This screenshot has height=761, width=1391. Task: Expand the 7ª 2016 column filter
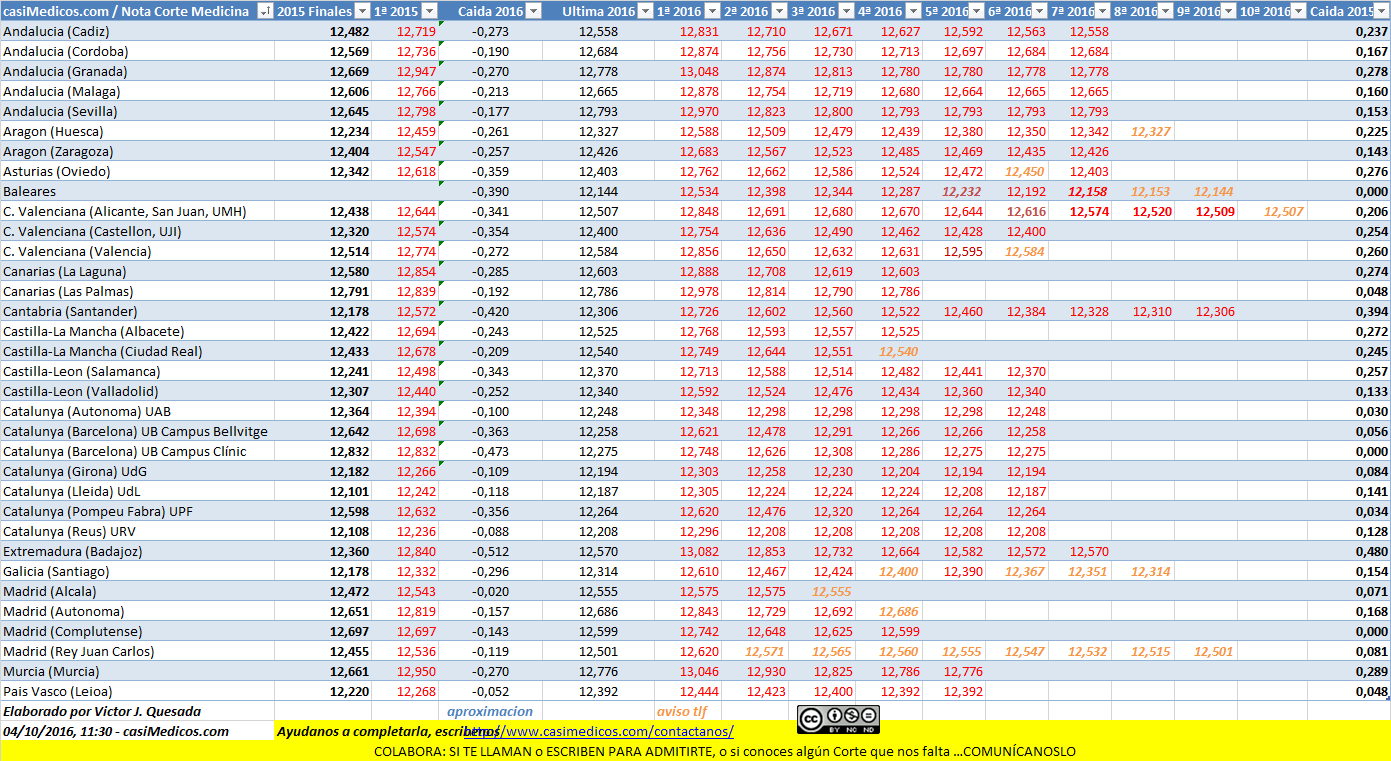(1101, 11)
